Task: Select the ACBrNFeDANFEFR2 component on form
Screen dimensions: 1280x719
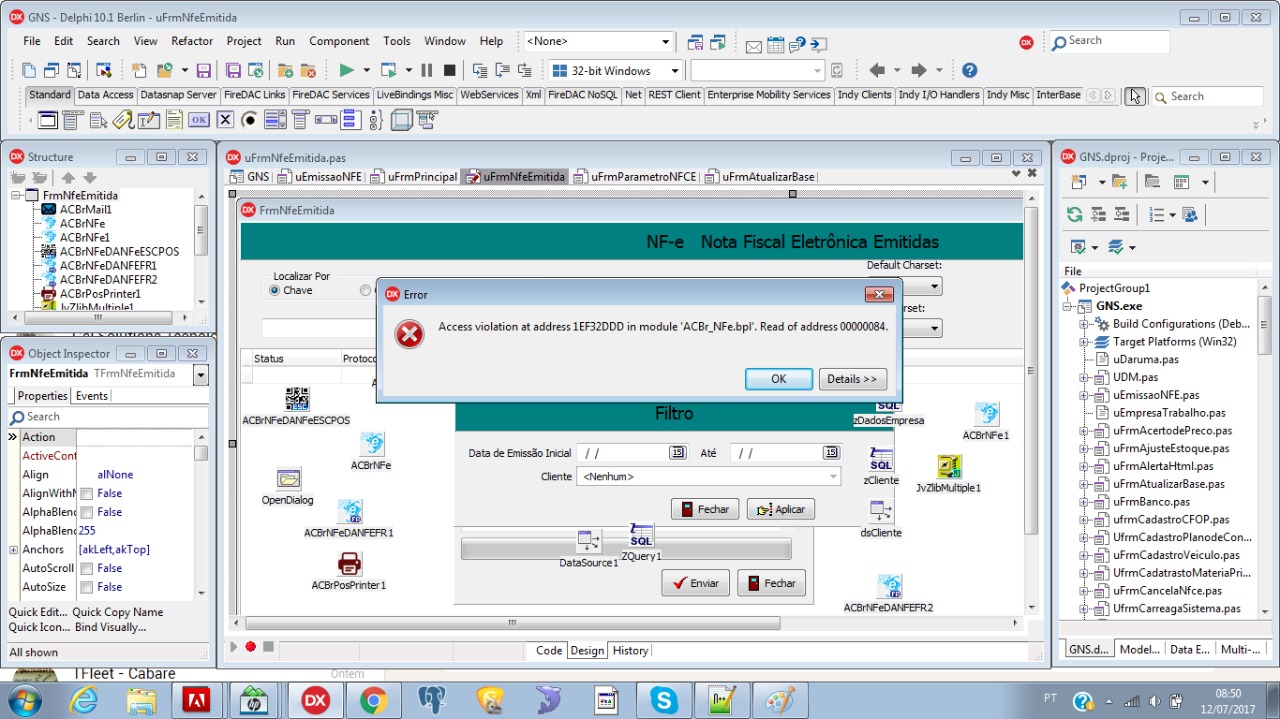Action: click(x=889, y=587)
